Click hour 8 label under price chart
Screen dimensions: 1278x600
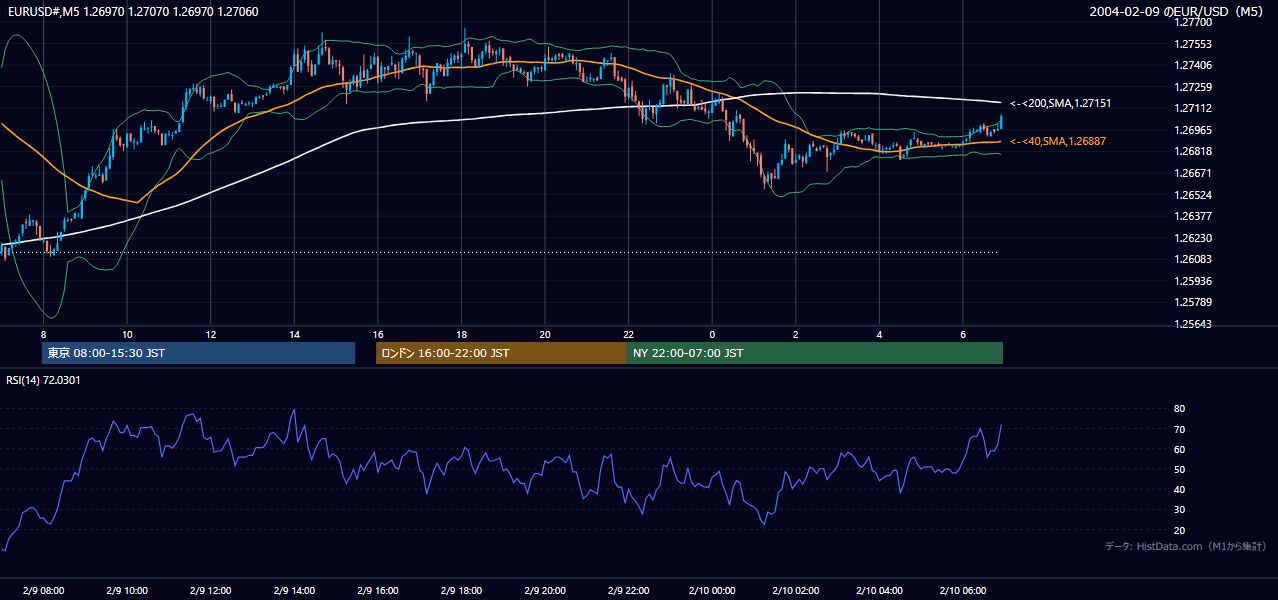(43, 334)
